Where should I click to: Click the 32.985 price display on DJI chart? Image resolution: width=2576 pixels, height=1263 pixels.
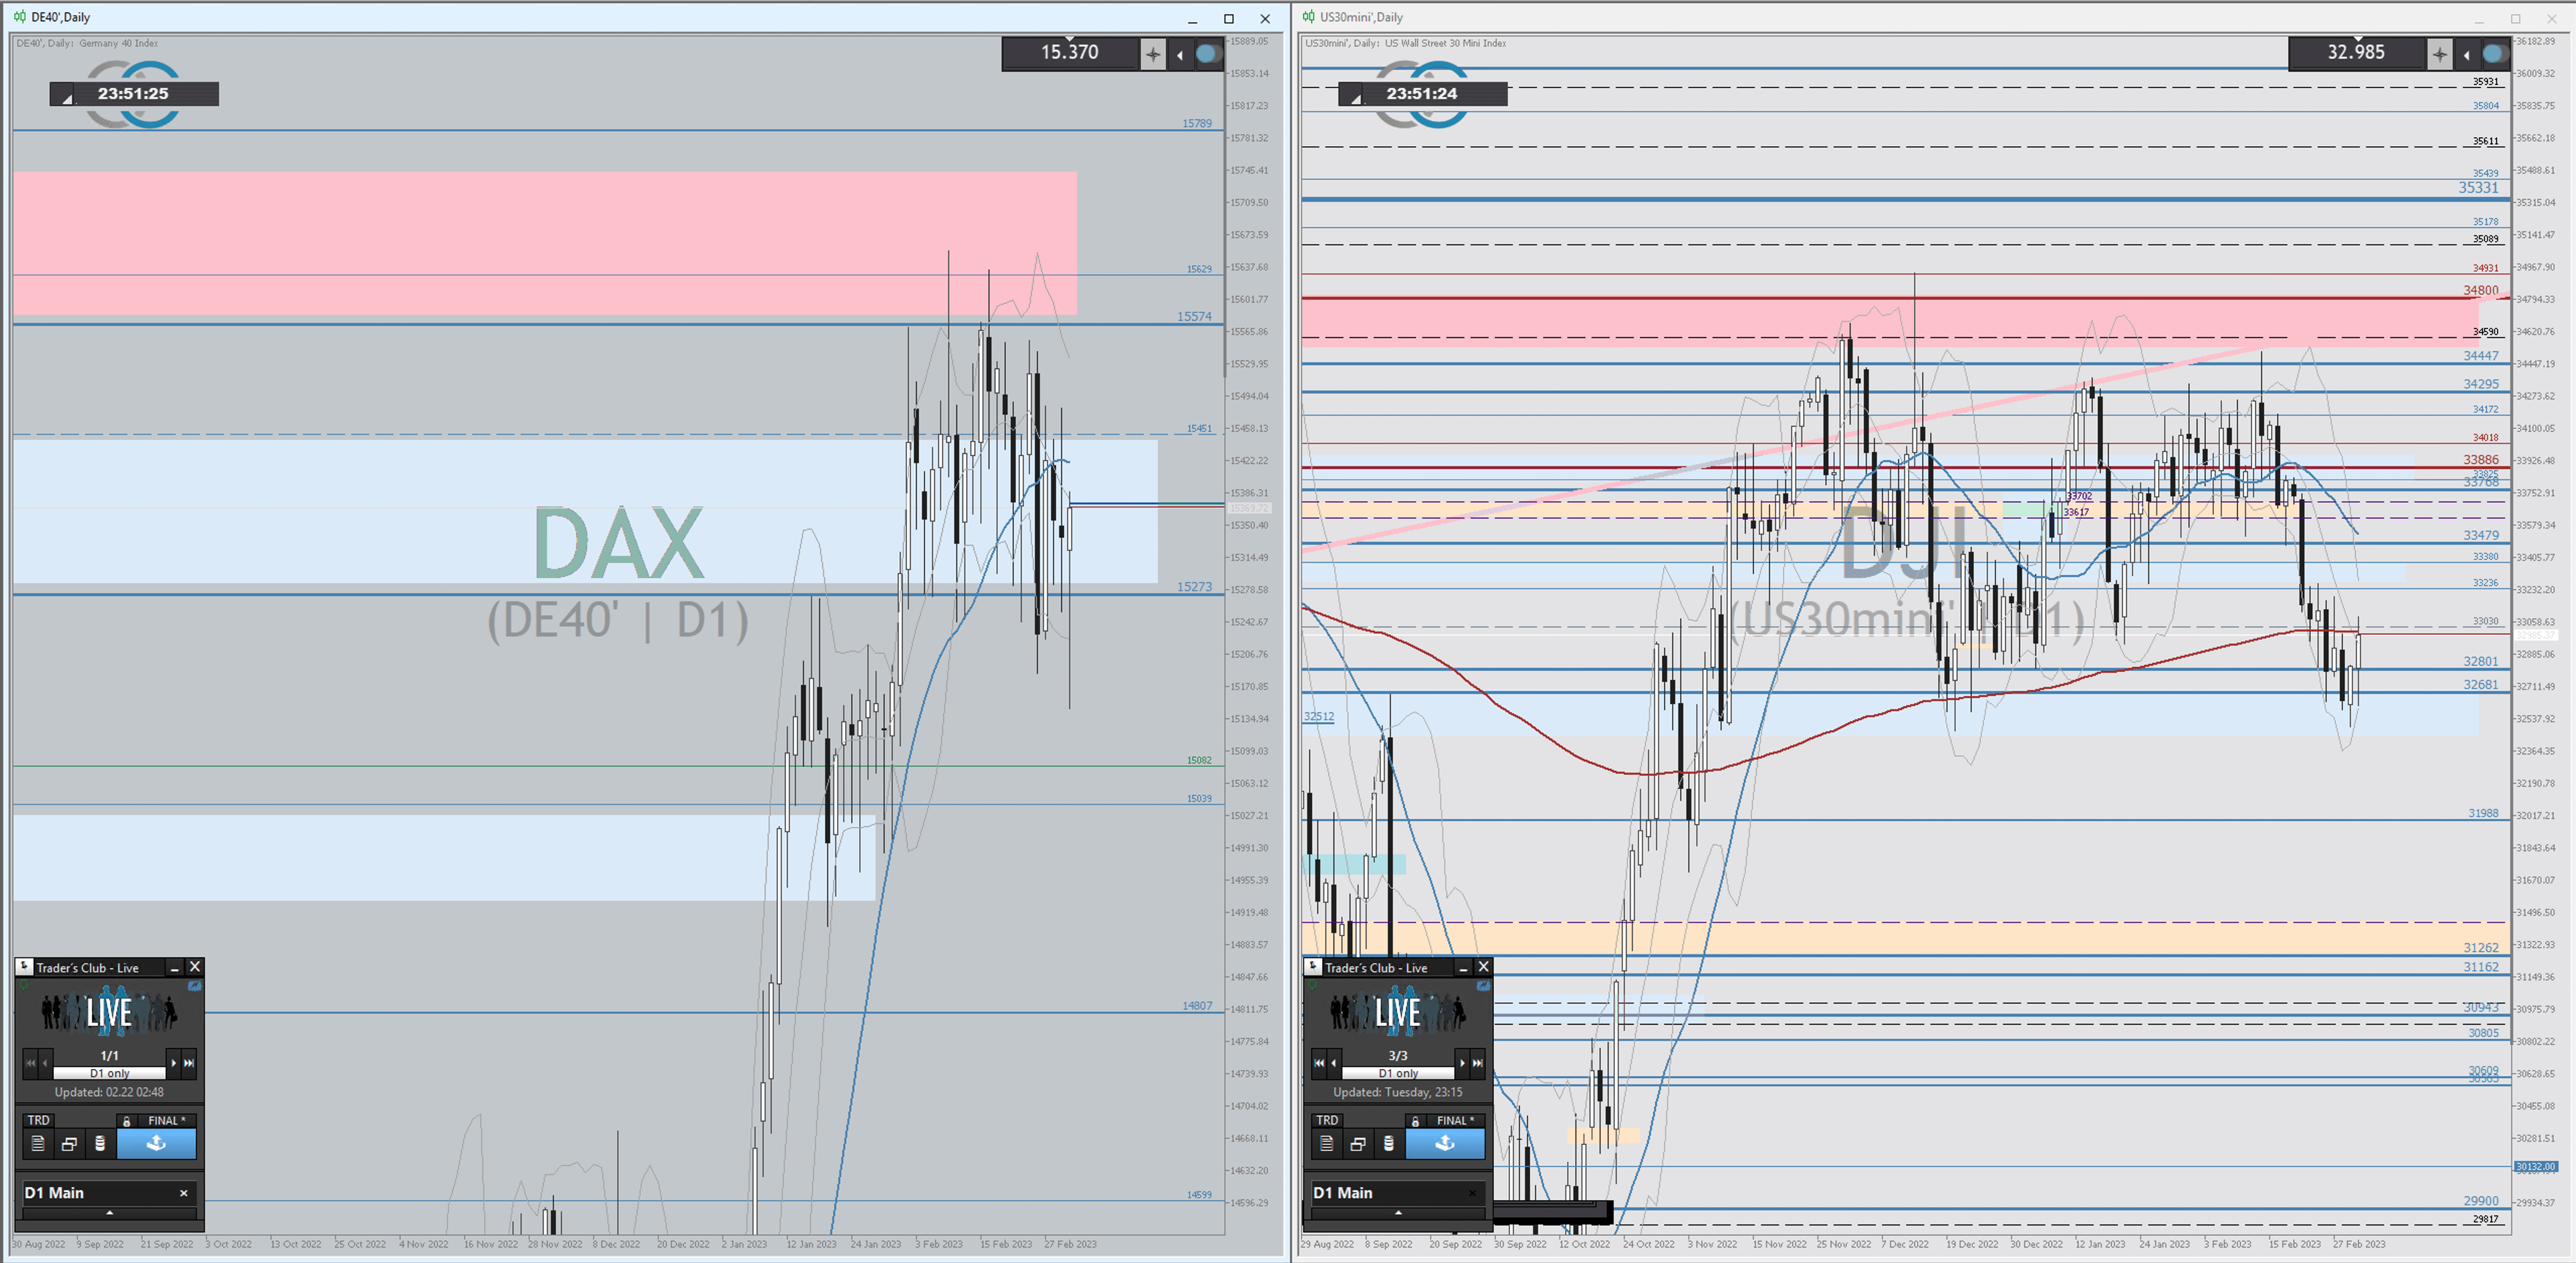click(2356, 52)
